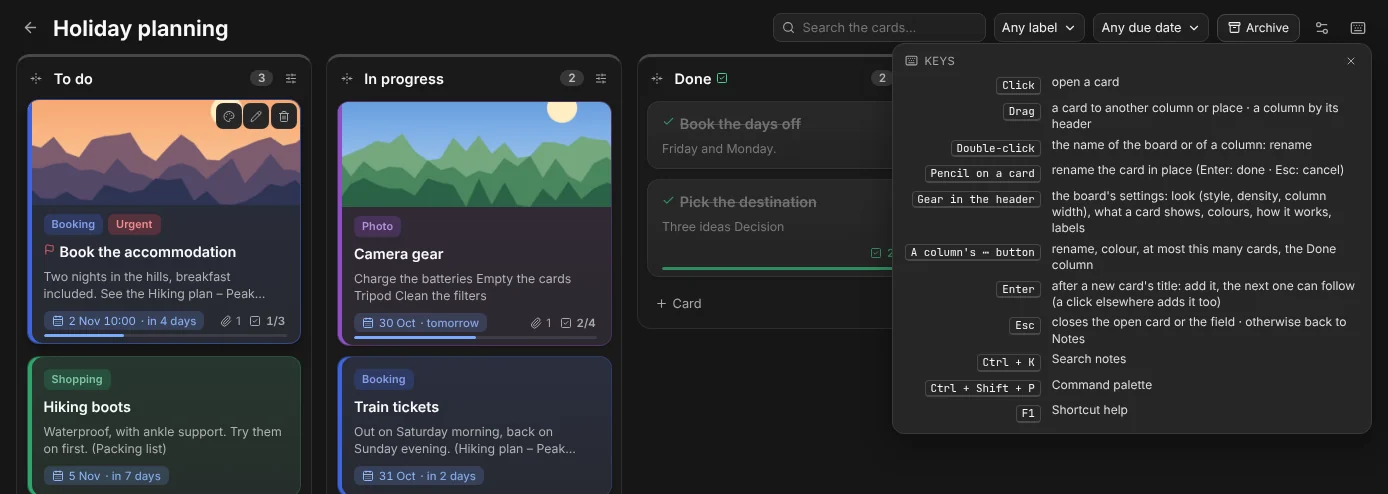Screen dimensions: 1388x494
Task: Expand the Any due date filter dropdown
Action: click(1150, 28)
